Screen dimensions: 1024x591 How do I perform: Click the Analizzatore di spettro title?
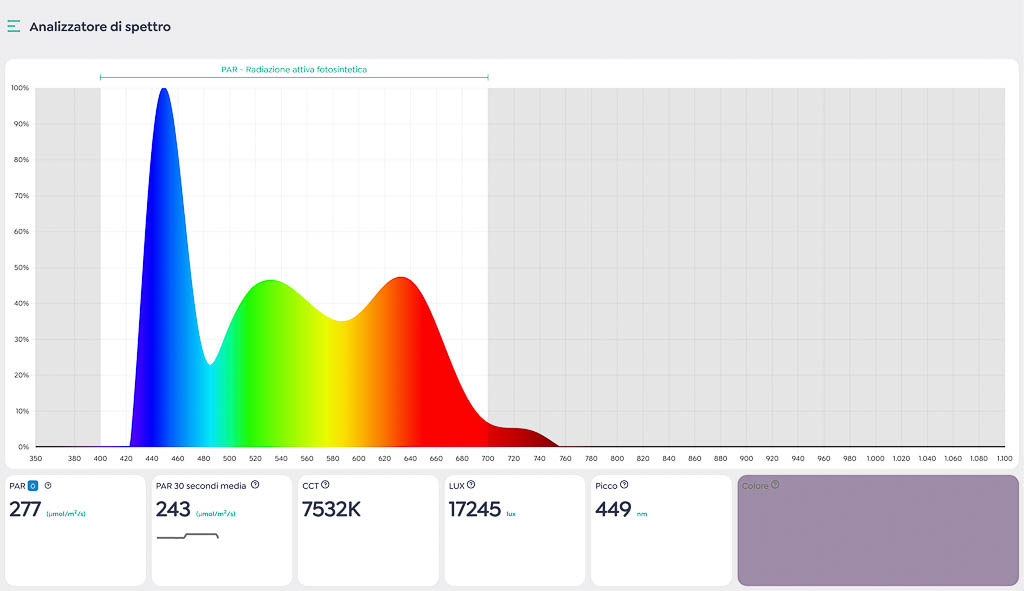click(x=100, y=27)
